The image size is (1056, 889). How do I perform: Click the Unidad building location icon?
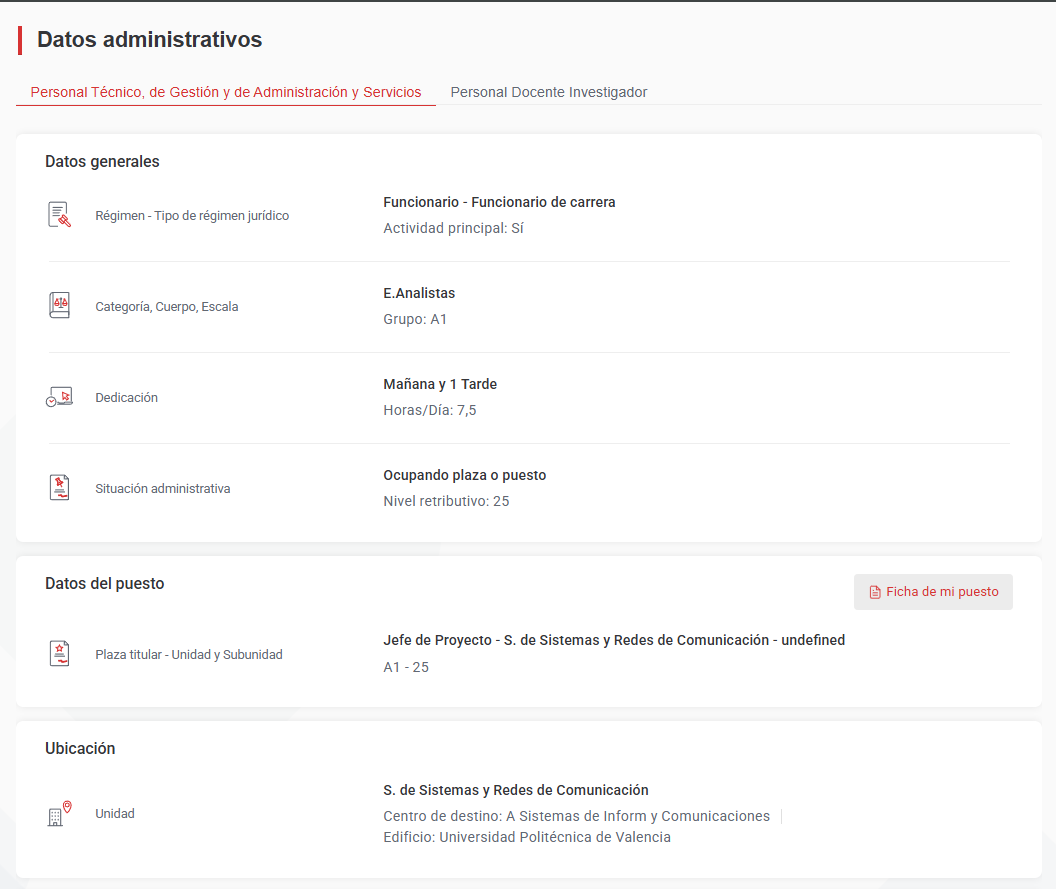point(60,813)
